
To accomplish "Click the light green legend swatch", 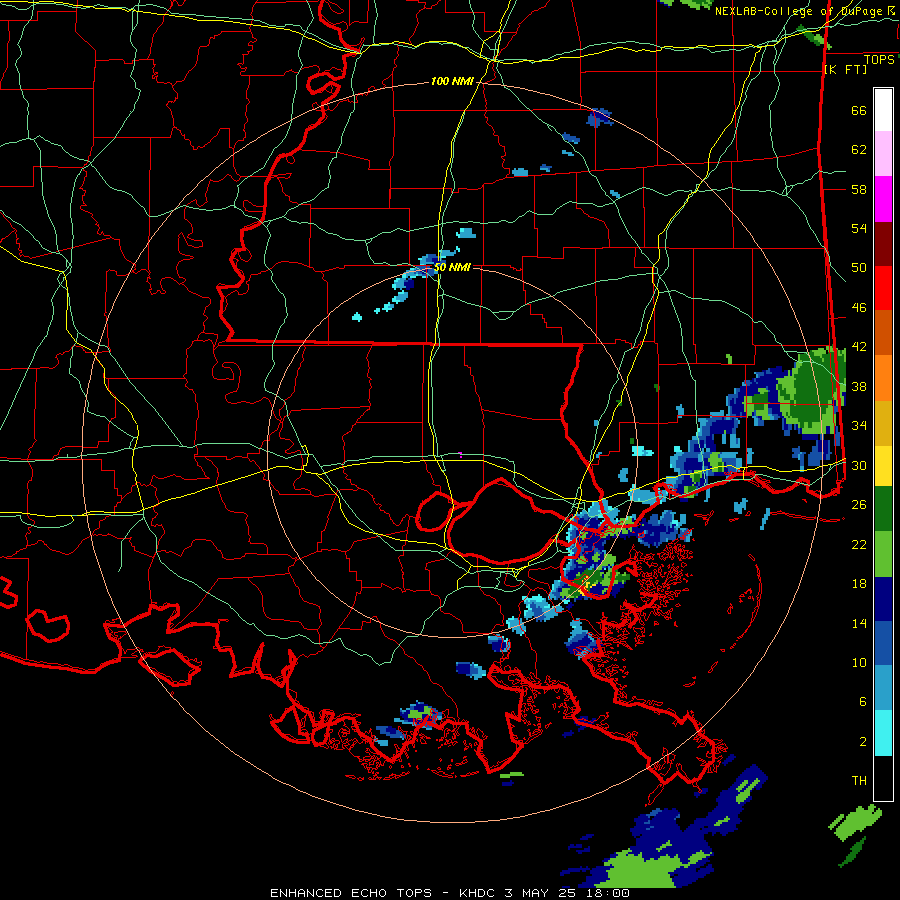I will click(x=883, y=554).
